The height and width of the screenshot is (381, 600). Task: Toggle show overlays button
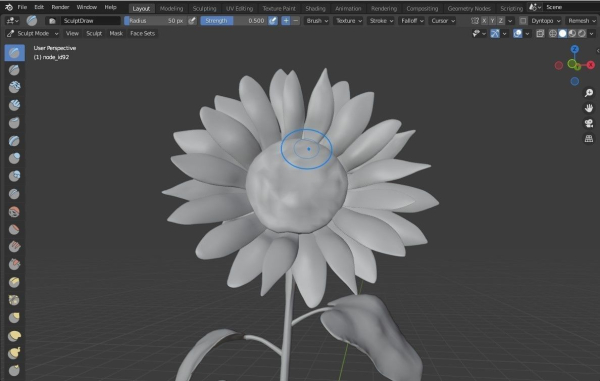pyautogui.click(x=518, y=34)
